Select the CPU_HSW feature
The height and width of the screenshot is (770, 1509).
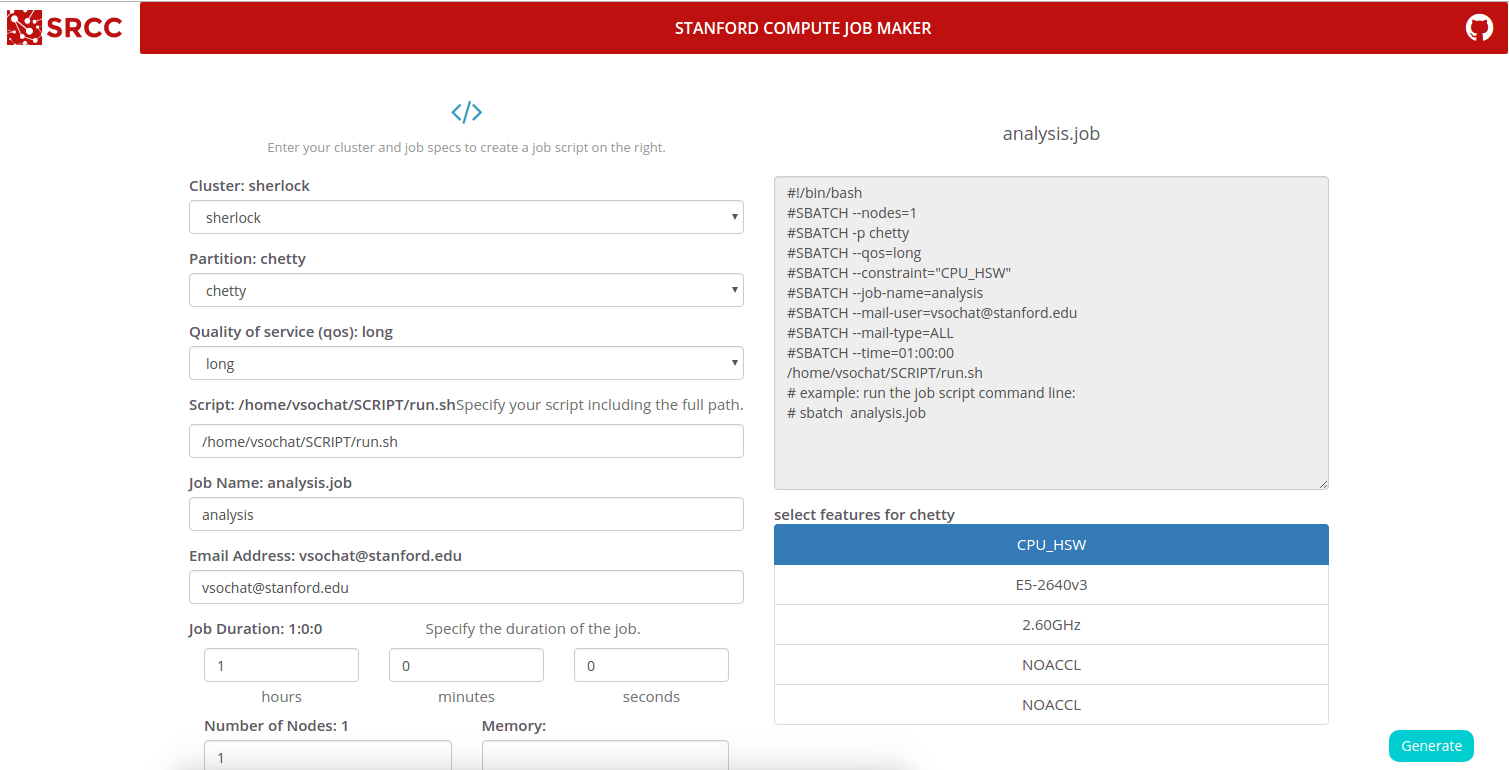[1051, 545]
